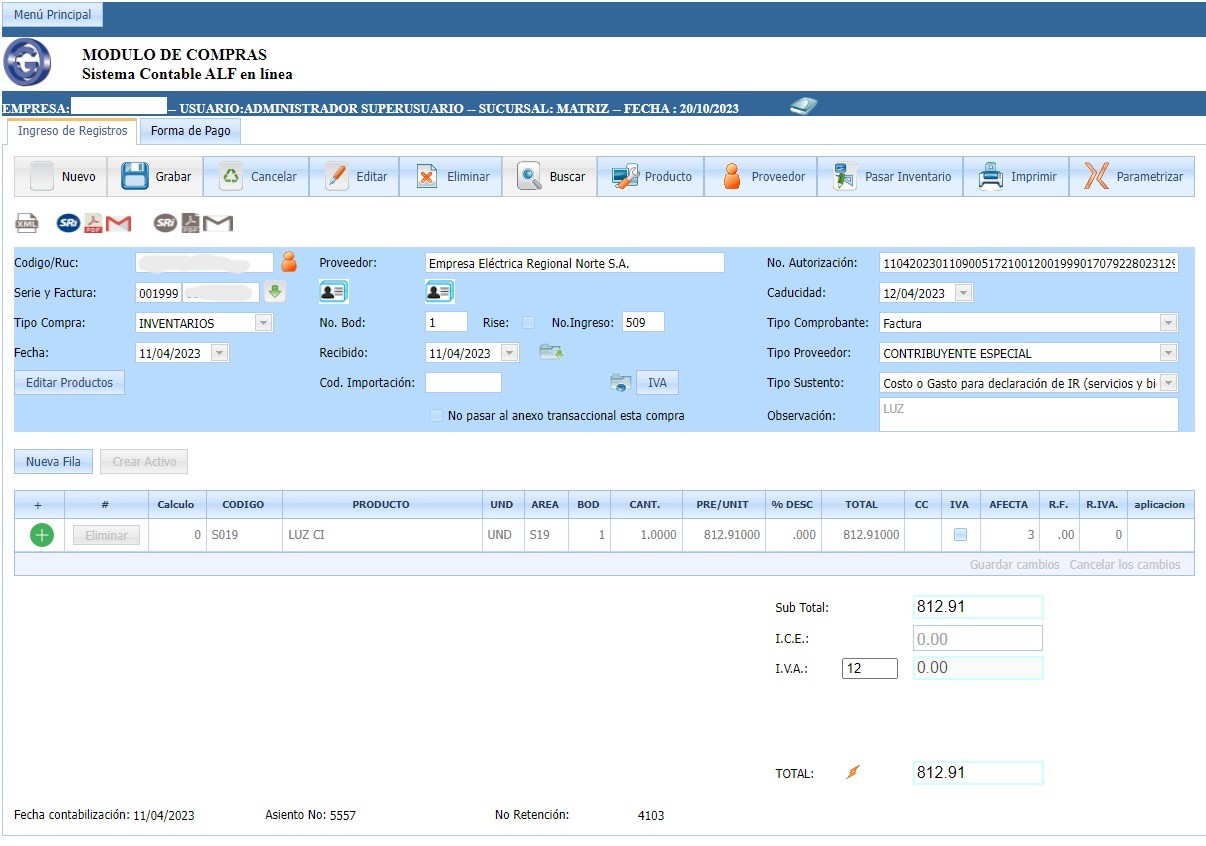Switch to the Forma de Pago tab
Image resolution: width=1206 pixels, height=846 pixels.
tap(190, 131)
